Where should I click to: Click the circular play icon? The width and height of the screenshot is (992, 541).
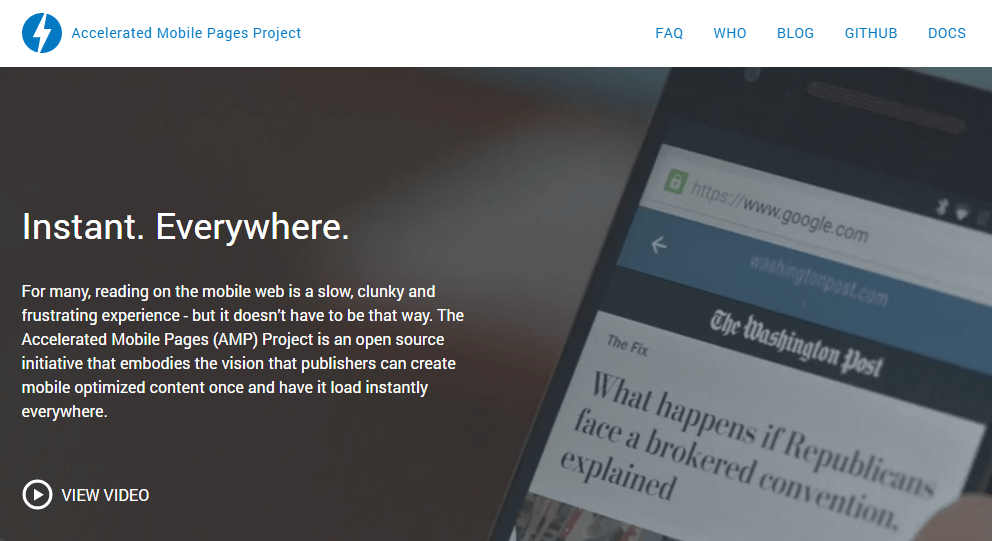pos(37,495)
